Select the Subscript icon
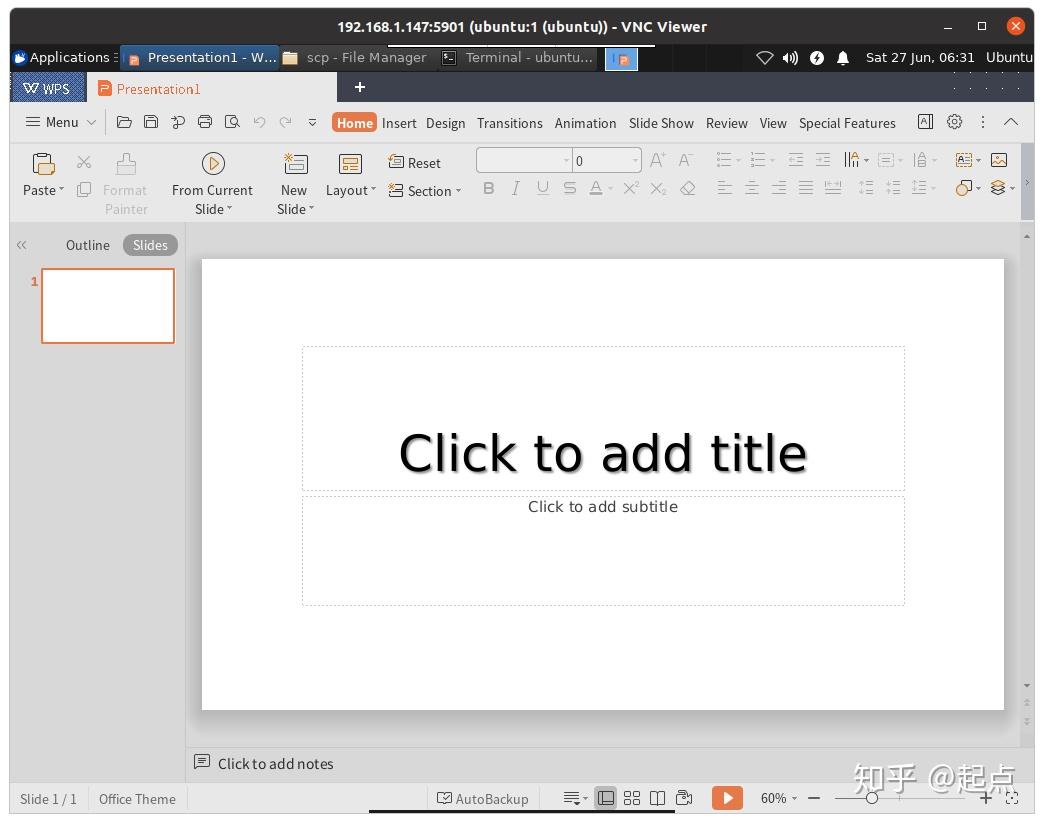The height and width of the screenshot is (823, 1044). coord(657,188)
